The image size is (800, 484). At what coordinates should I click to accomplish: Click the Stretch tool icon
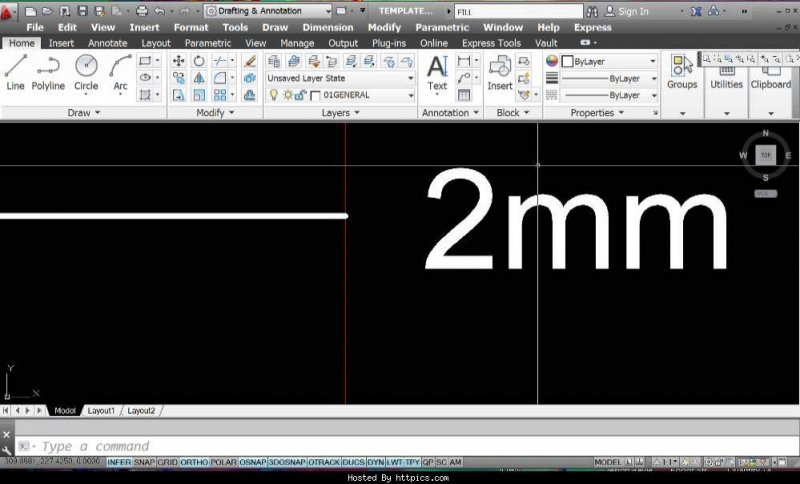pyautogui.click(x=179, y=95)
